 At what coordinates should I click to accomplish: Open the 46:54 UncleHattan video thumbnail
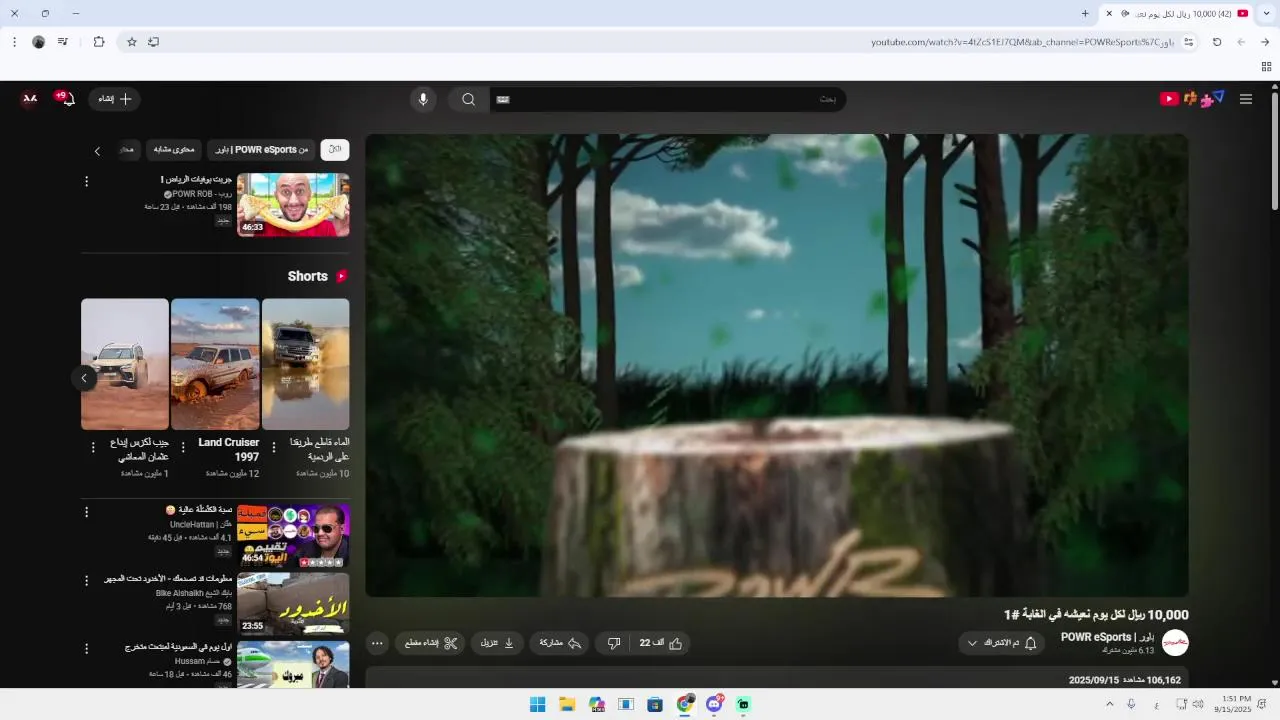293,536
